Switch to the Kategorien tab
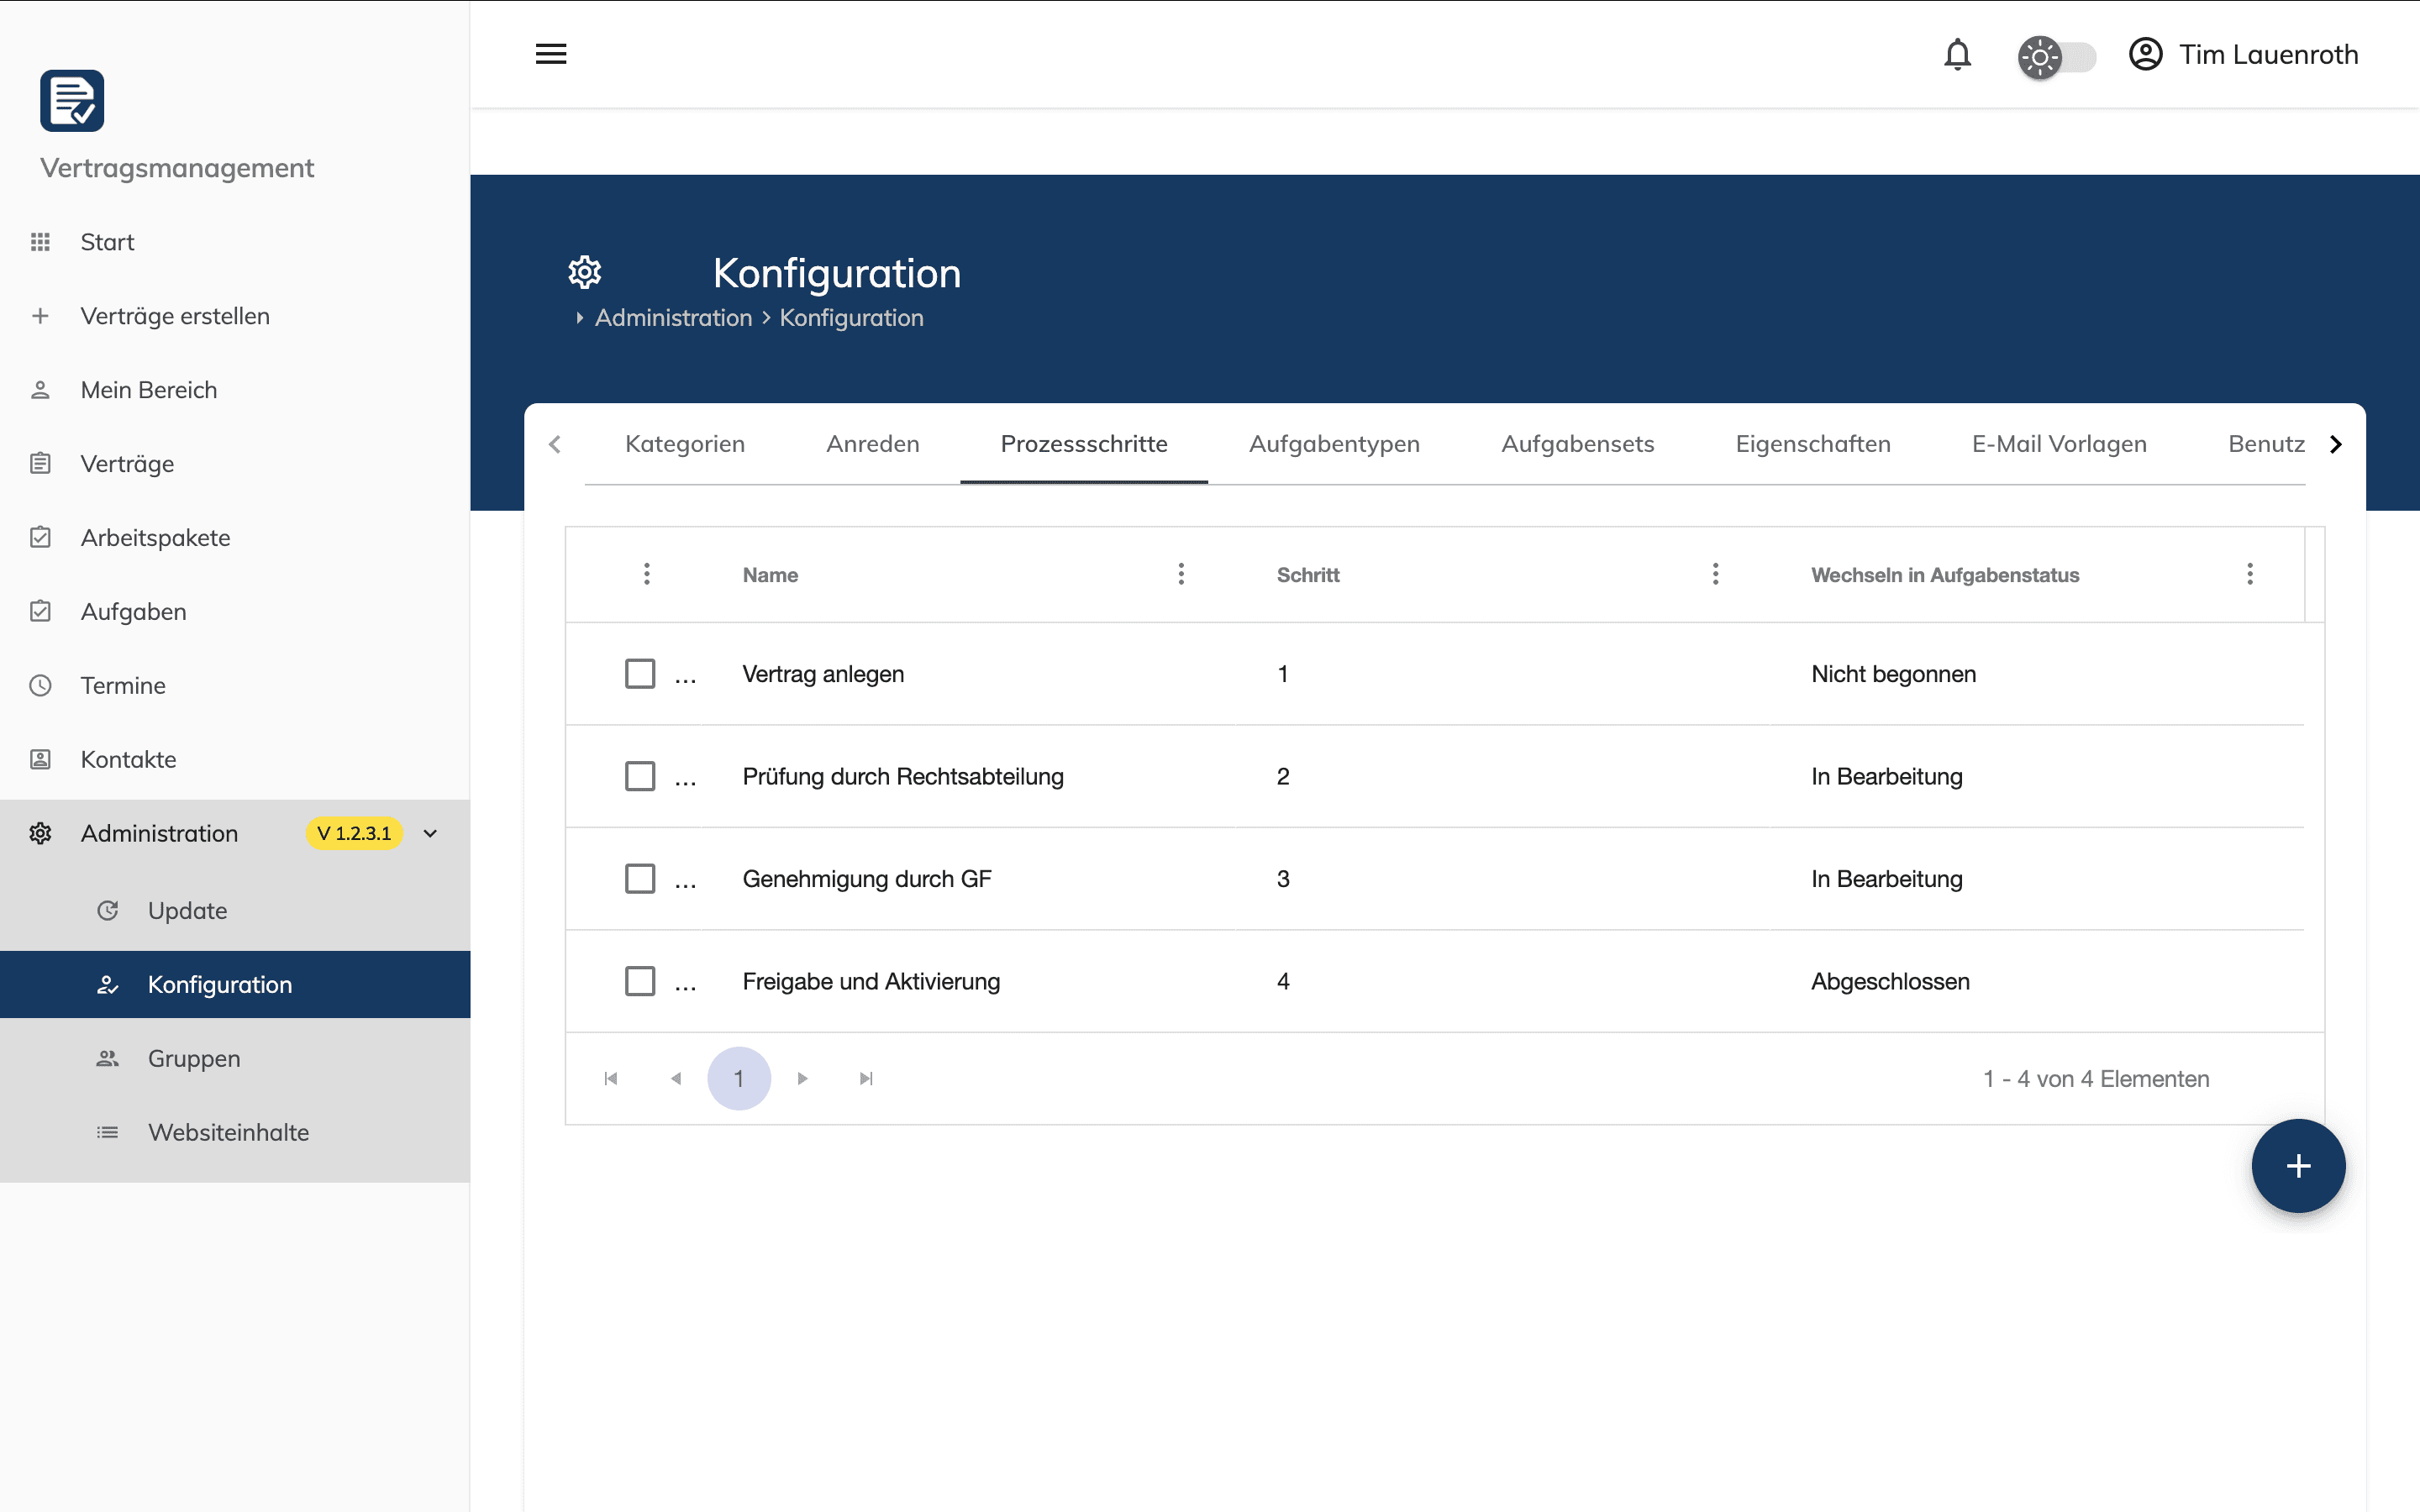The width and height of the screenshot is (2420, 1512). (685, 444)
